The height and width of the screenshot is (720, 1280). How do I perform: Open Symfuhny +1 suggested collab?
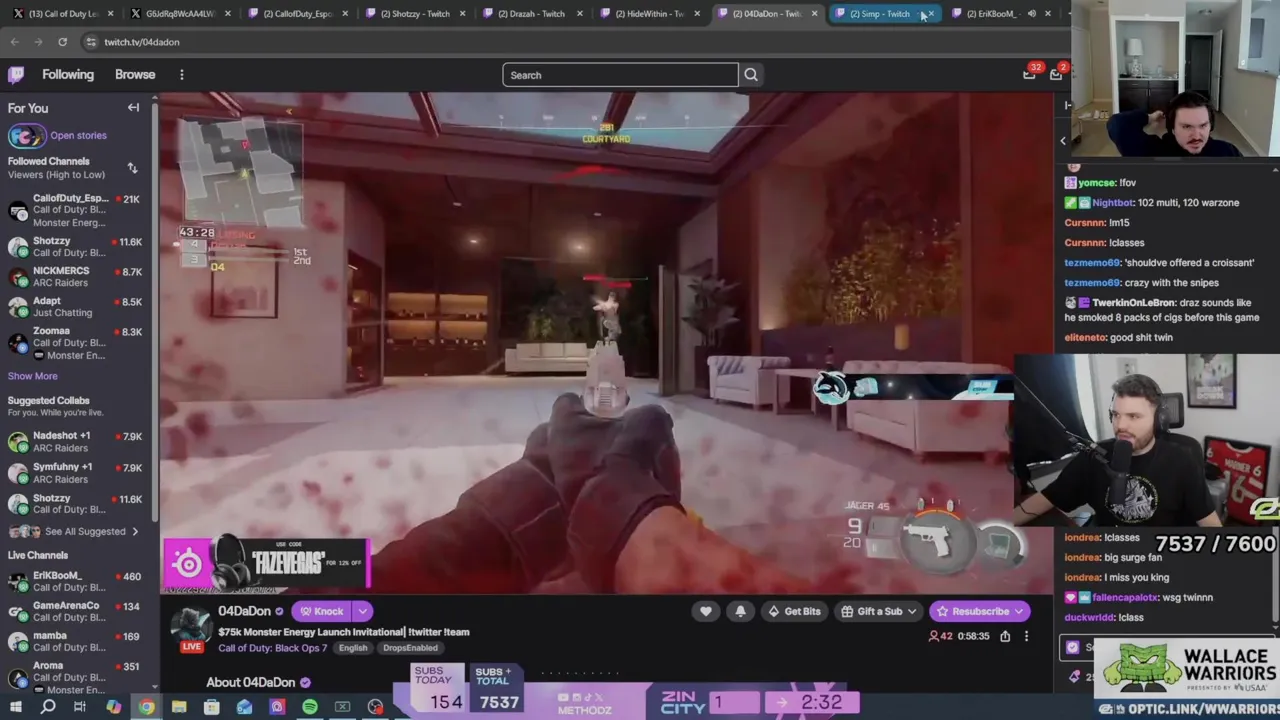click(x=76, y=473)
